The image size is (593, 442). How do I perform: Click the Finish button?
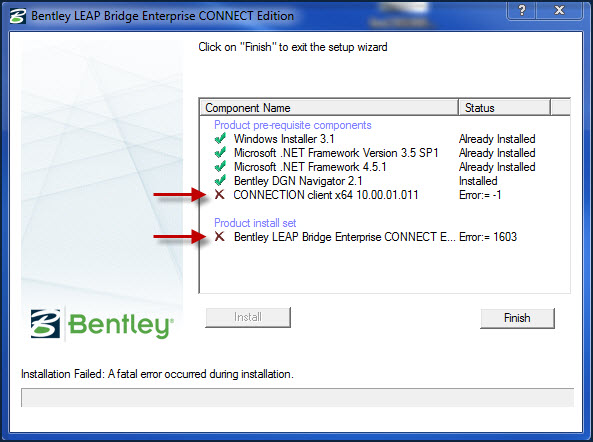[517, 318]
